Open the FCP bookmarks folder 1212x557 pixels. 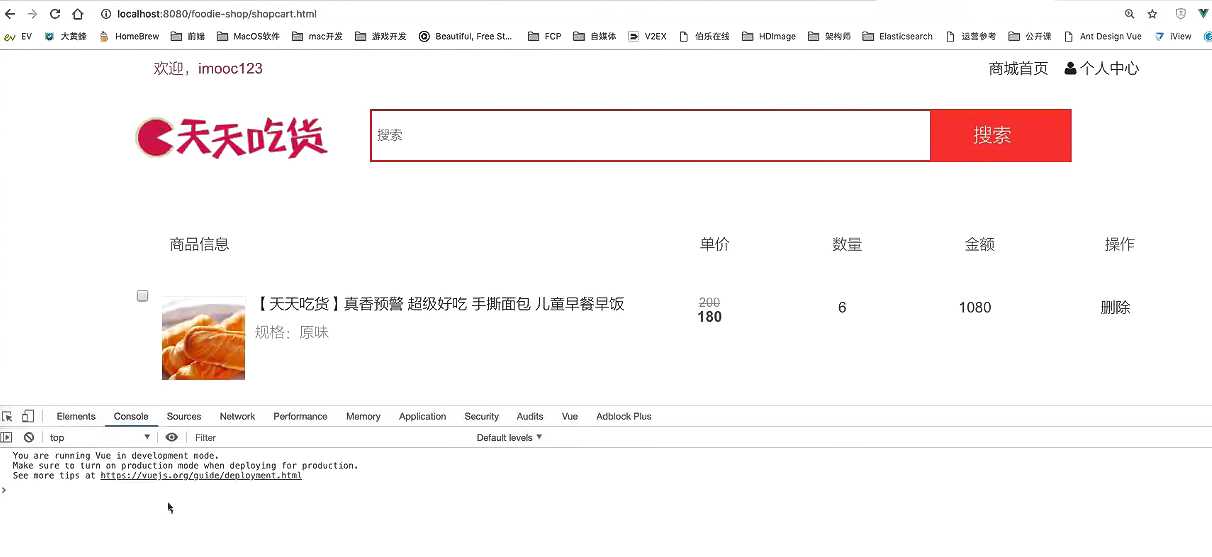coord(544,36)
